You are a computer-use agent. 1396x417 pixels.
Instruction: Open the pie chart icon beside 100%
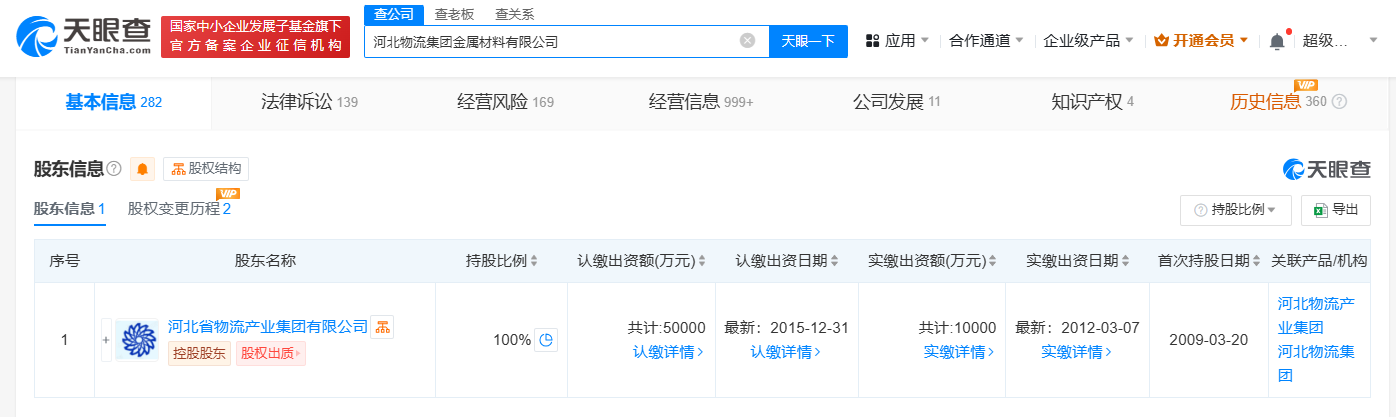pyautogui.click(x=546, y=340)
